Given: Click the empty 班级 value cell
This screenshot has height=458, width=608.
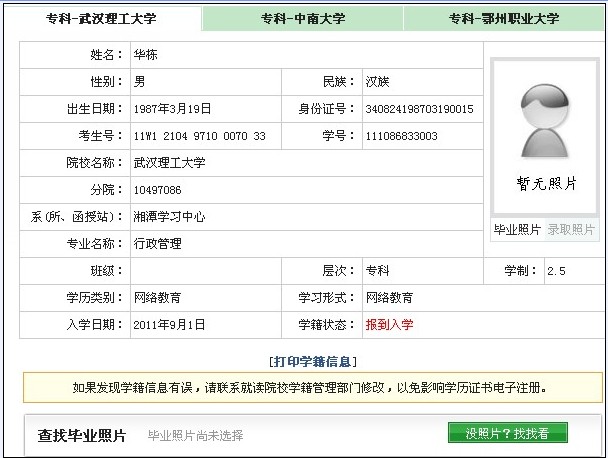Looking at the screenshot, I should point(206,271).
